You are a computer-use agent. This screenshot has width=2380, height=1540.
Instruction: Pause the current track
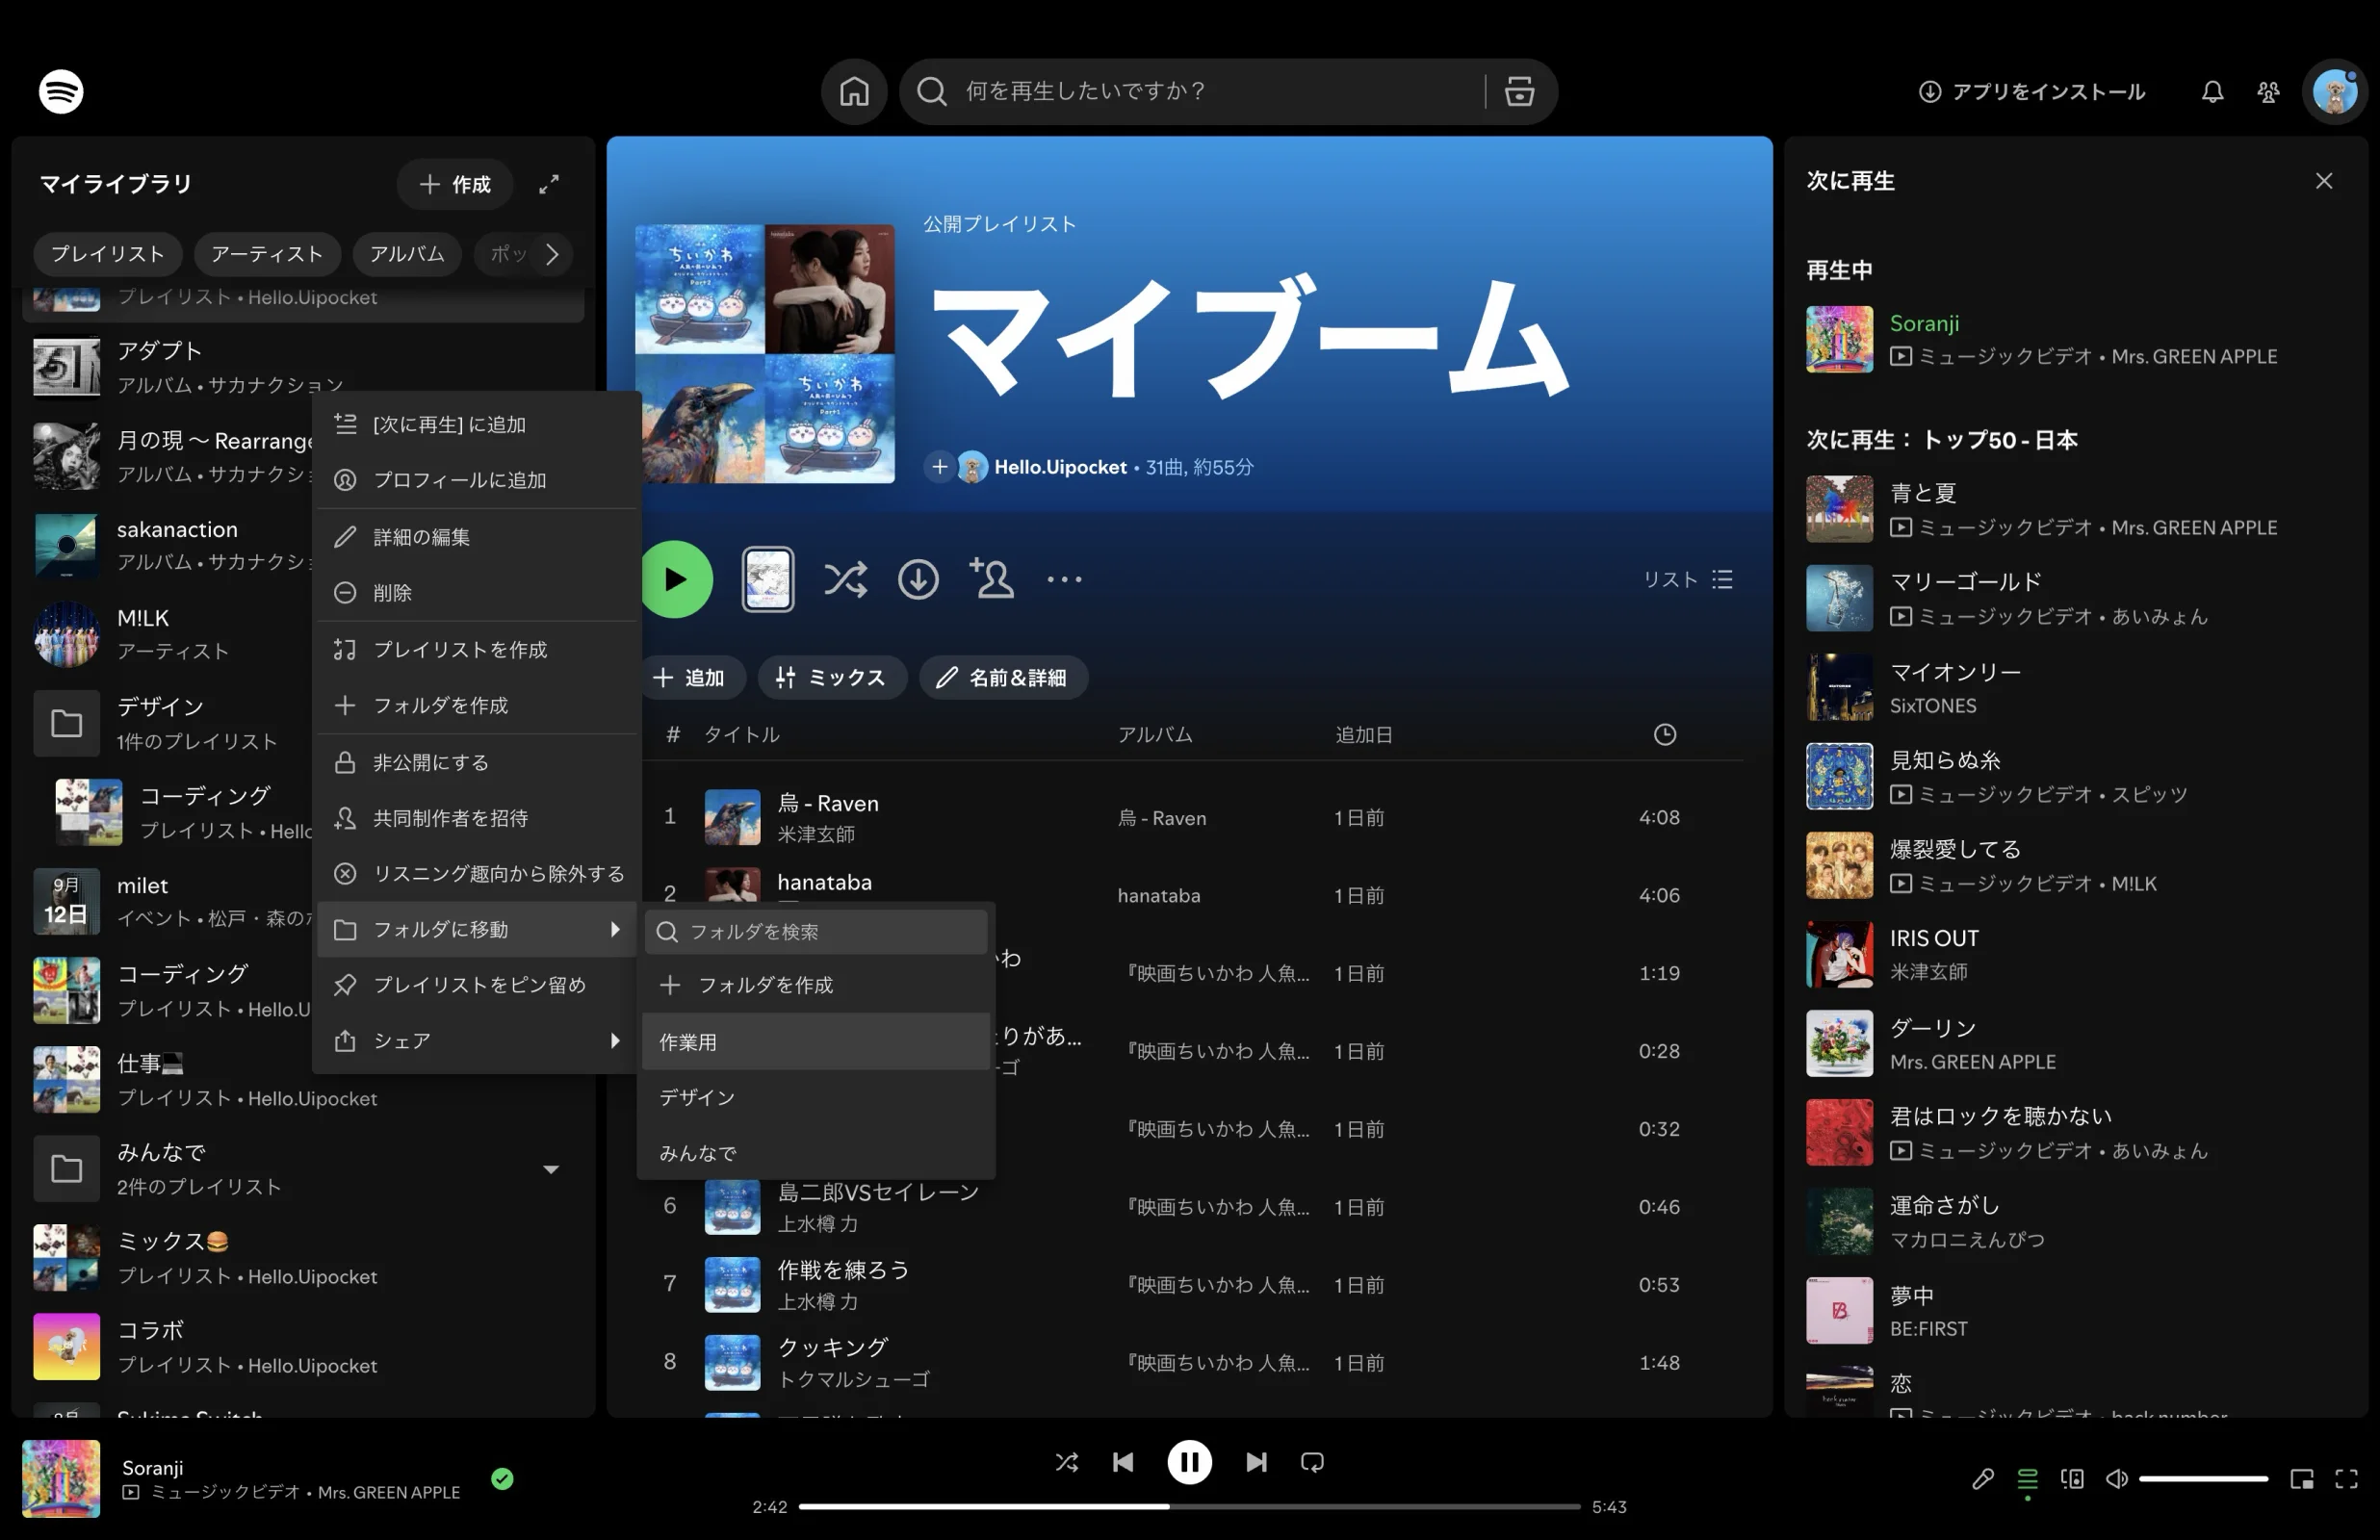point(1189,1462)
